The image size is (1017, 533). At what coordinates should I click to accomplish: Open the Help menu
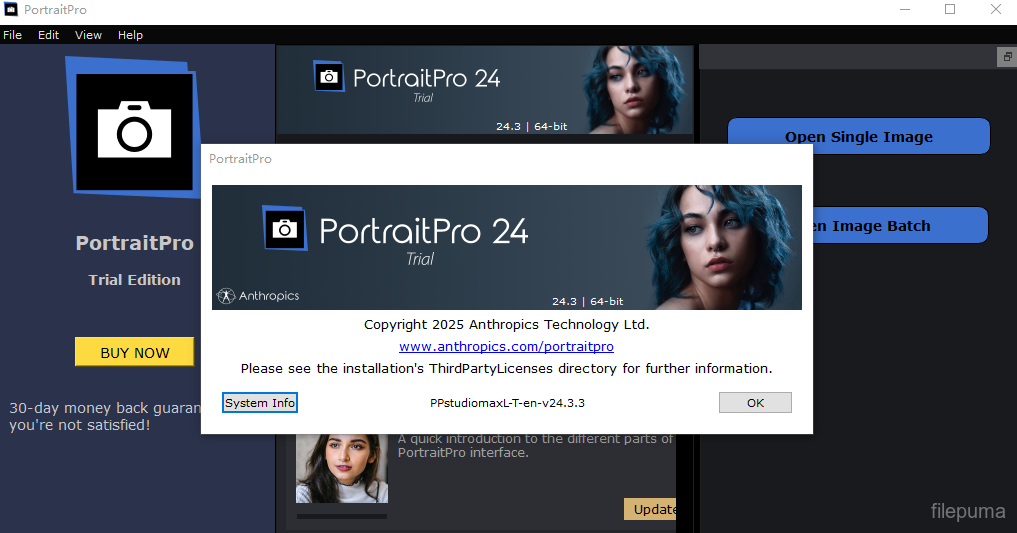pyautogui.click(x=130, y=35)
